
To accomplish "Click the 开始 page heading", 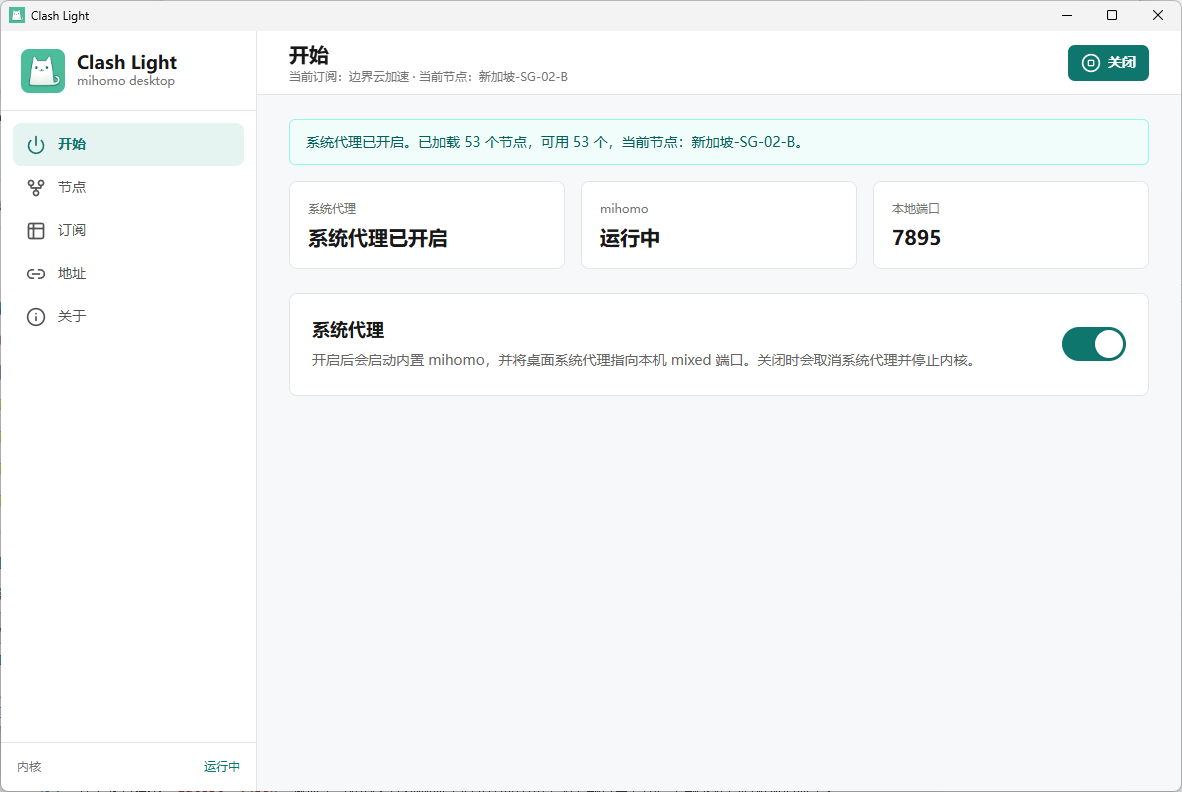I will click(309, 55).
